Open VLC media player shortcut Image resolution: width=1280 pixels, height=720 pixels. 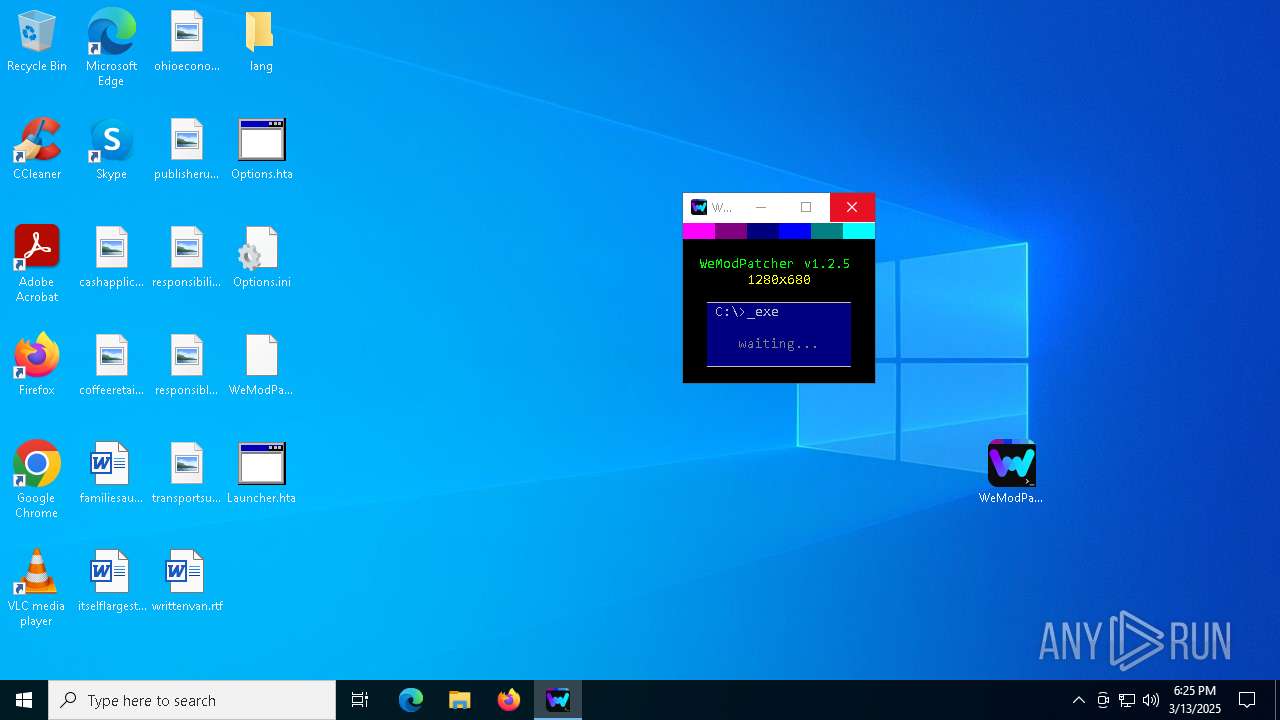tap(37, 588)
